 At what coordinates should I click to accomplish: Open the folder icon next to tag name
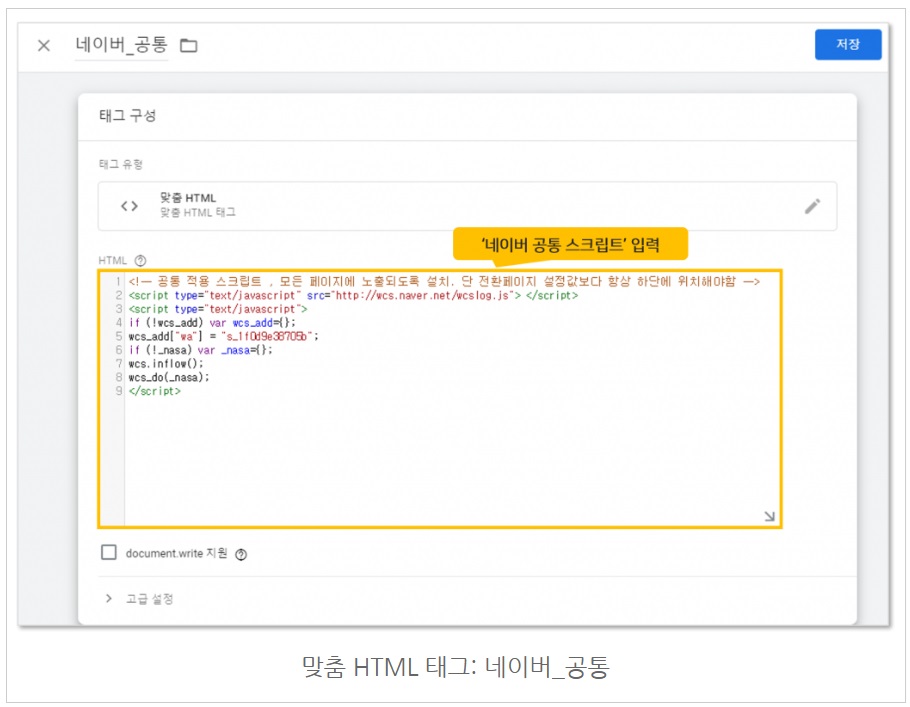tap(189, 45)
